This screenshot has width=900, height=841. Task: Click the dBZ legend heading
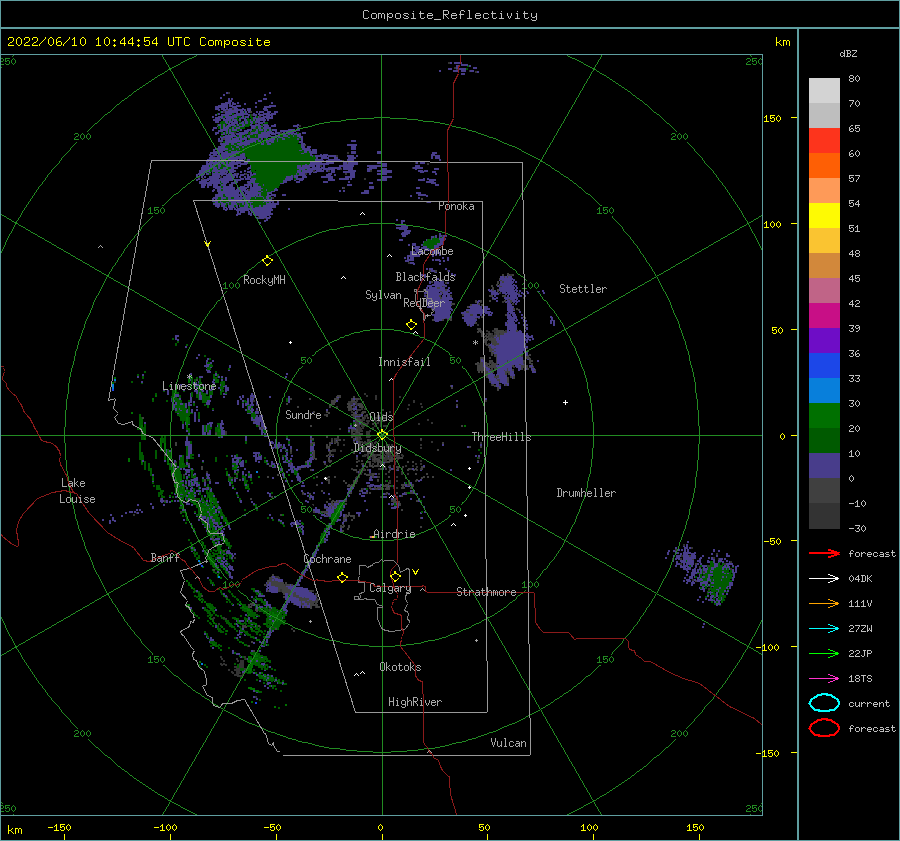[x=848, y=53]
